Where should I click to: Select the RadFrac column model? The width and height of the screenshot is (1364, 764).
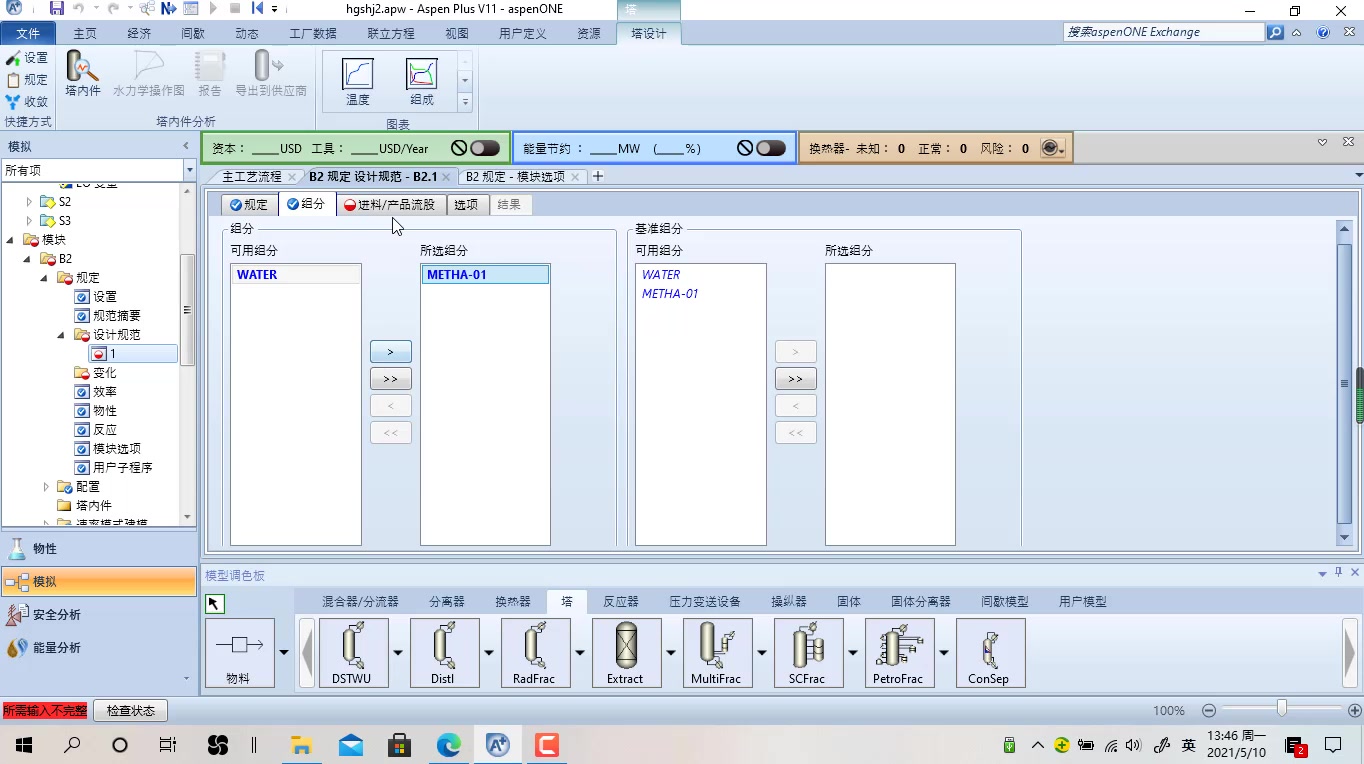point(534,653)
